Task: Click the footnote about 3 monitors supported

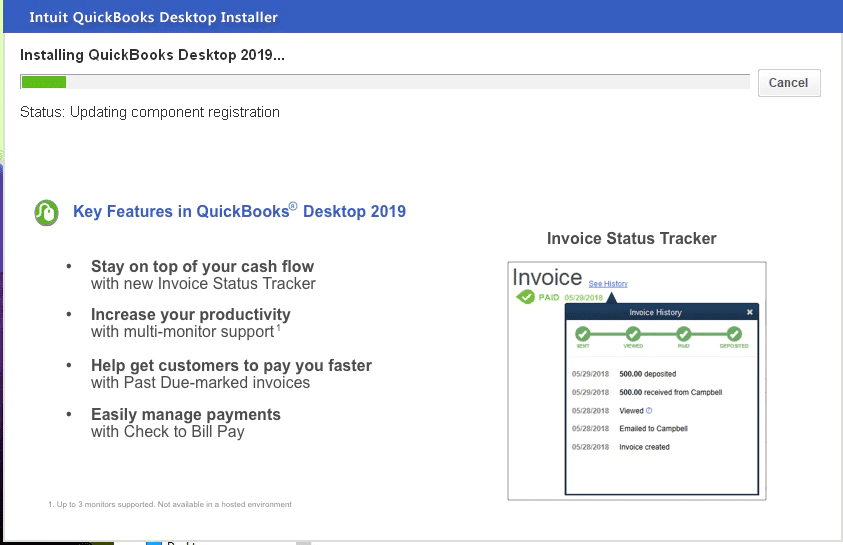Action: [170, 504]
